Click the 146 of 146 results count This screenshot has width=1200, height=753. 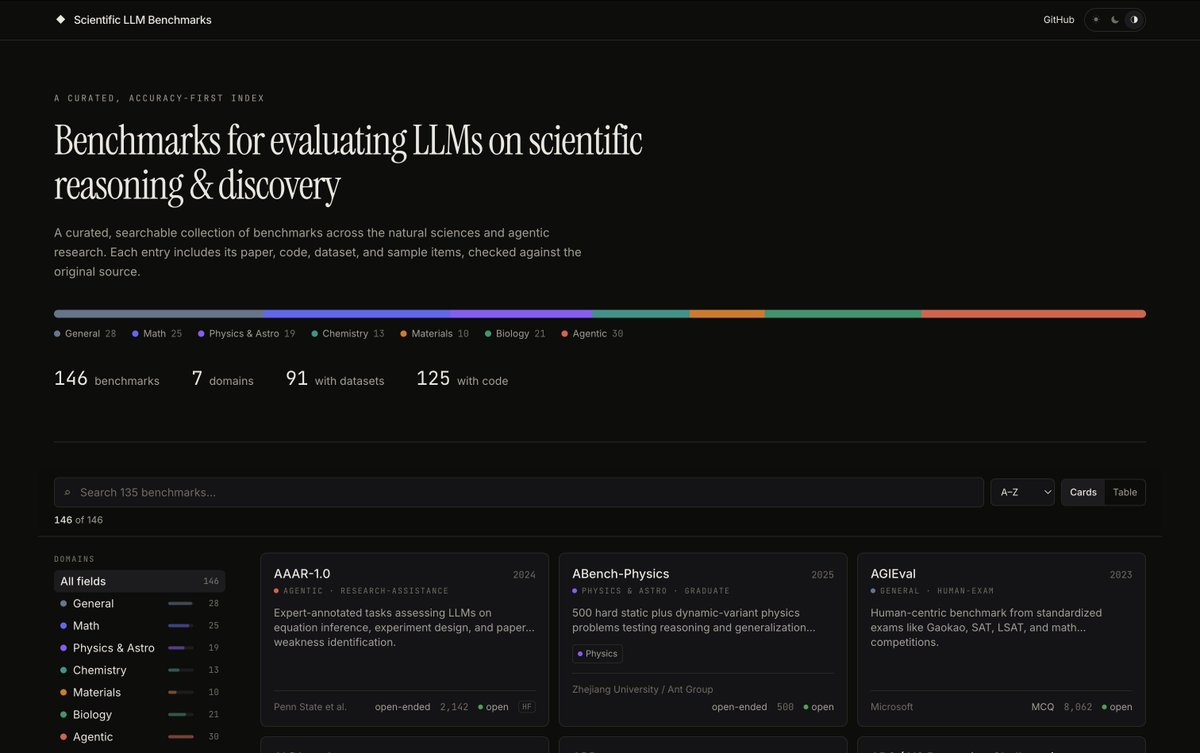(78, 520)
